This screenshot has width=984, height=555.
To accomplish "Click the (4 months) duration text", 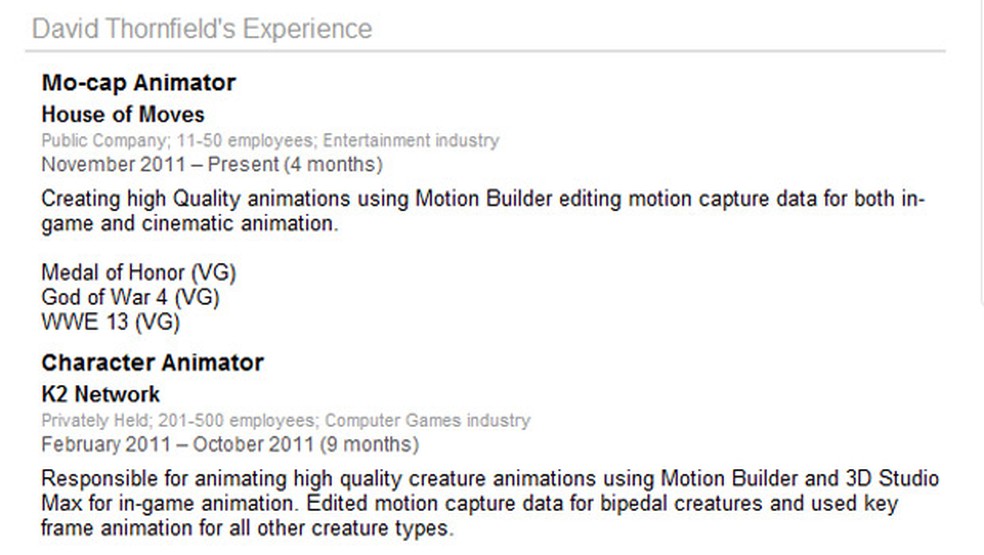I will [332, 164].
